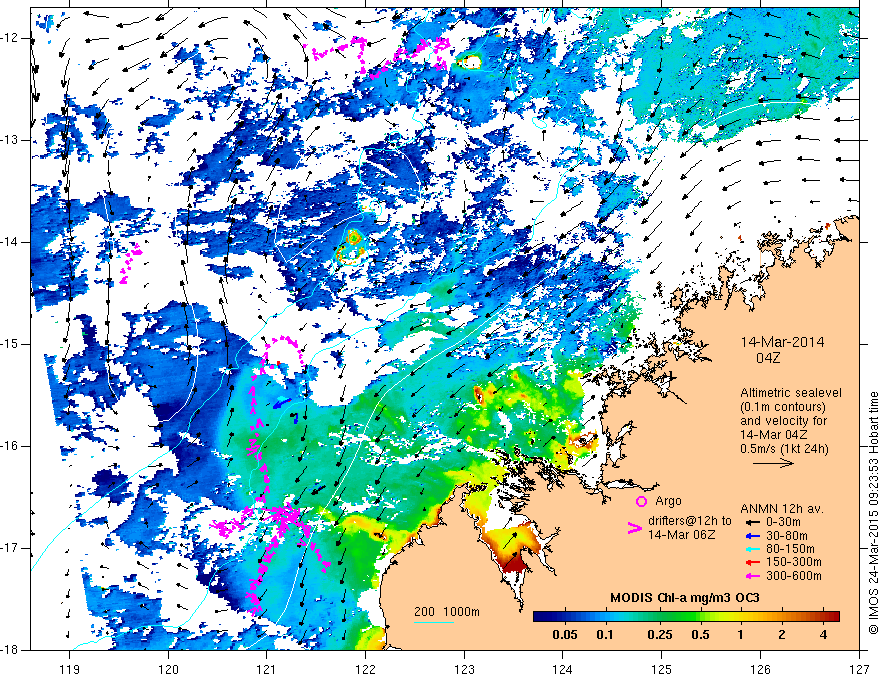Click the longitude axis label 126
Viewport: 880px width, 680px height.
(760, 669)
